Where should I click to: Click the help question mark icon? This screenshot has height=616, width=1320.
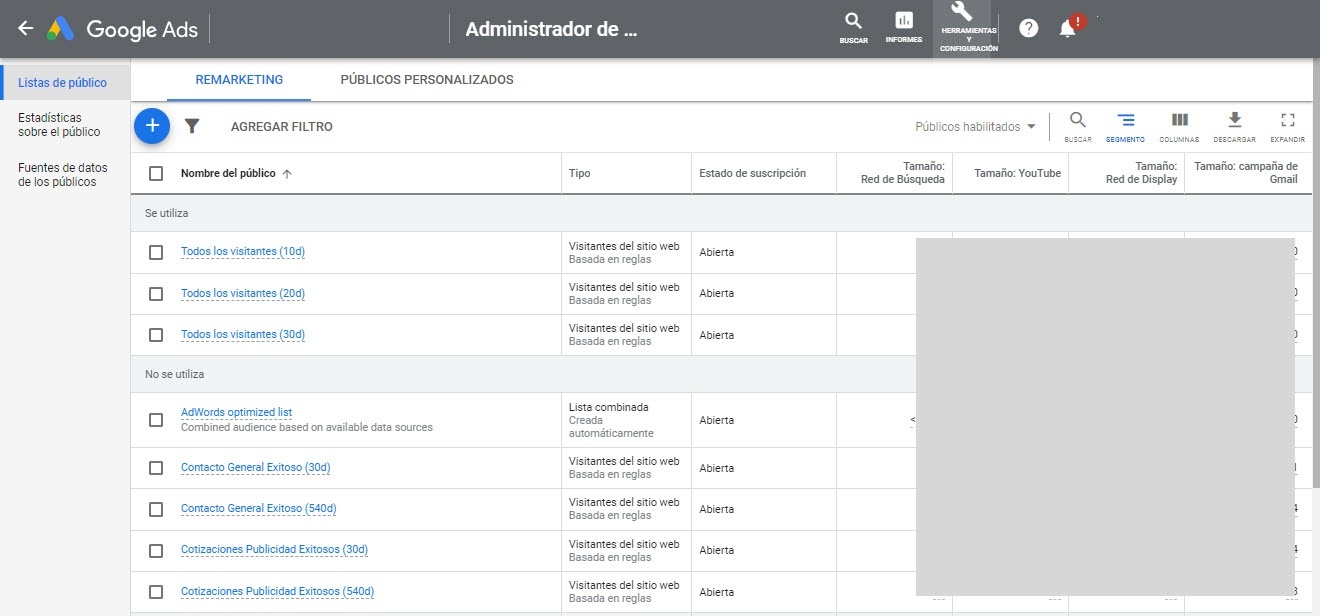pos(1029,28)
